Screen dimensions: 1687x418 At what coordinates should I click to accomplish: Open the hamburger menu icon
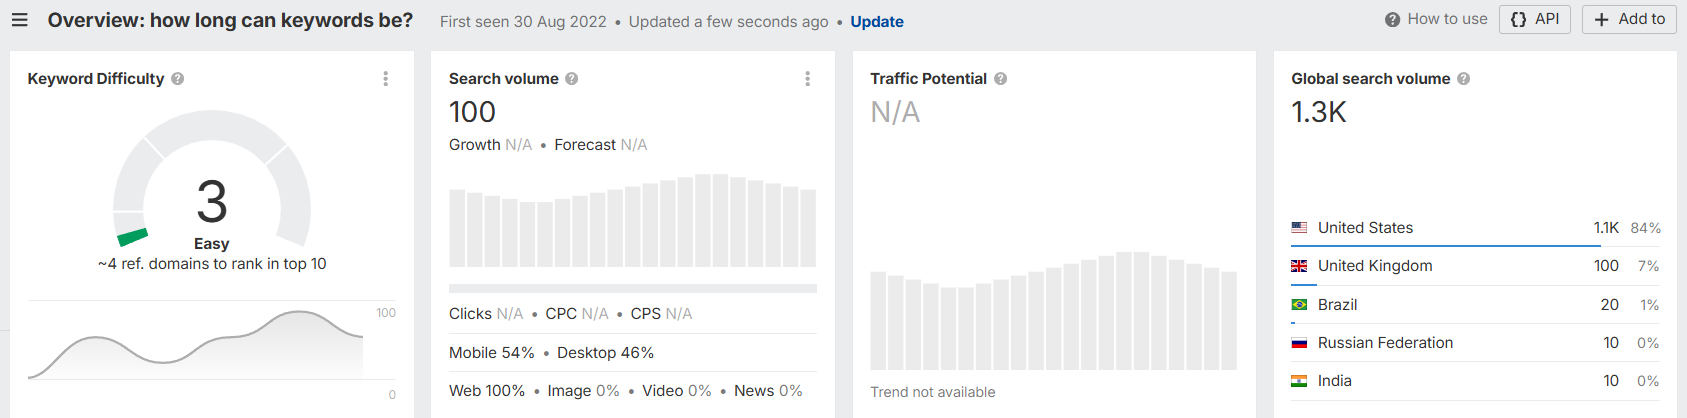point(20,20)
